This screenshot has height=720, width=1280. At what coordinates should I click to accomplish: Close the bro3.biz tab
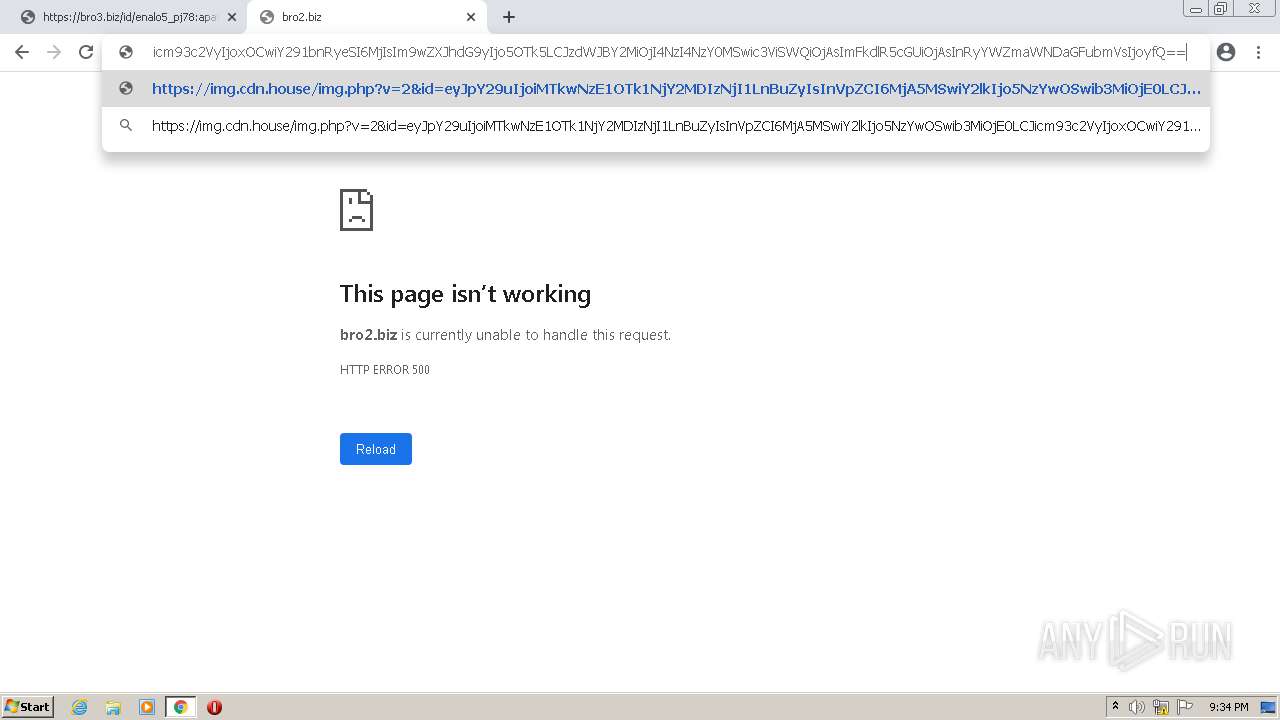pos(231,17)
